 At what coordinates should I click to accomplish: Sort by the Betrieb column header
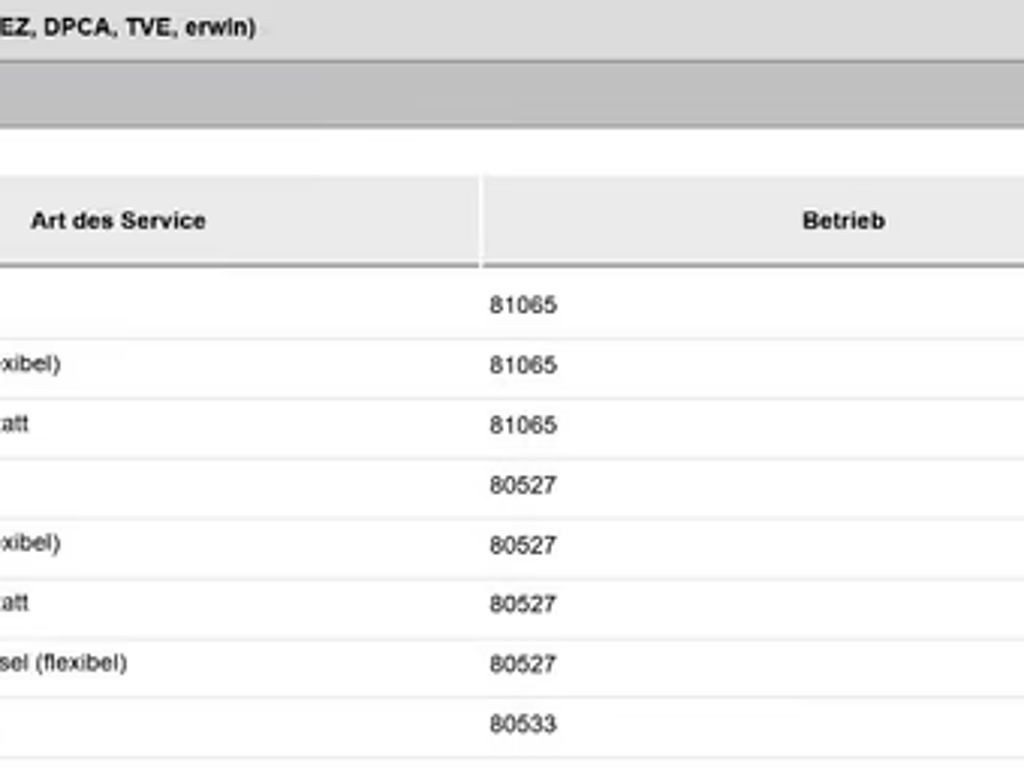pyautogui.click(x=843, y=221)
